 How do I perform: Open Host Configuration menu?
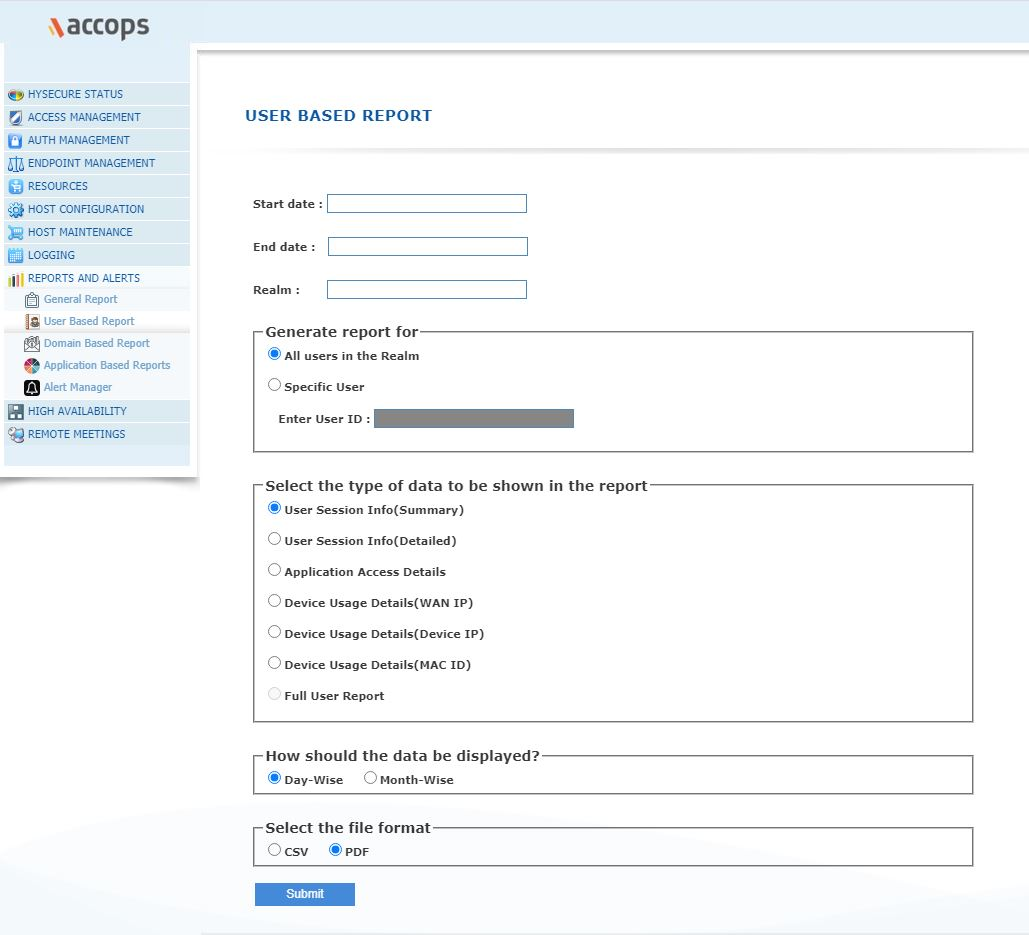coord(97,209)
